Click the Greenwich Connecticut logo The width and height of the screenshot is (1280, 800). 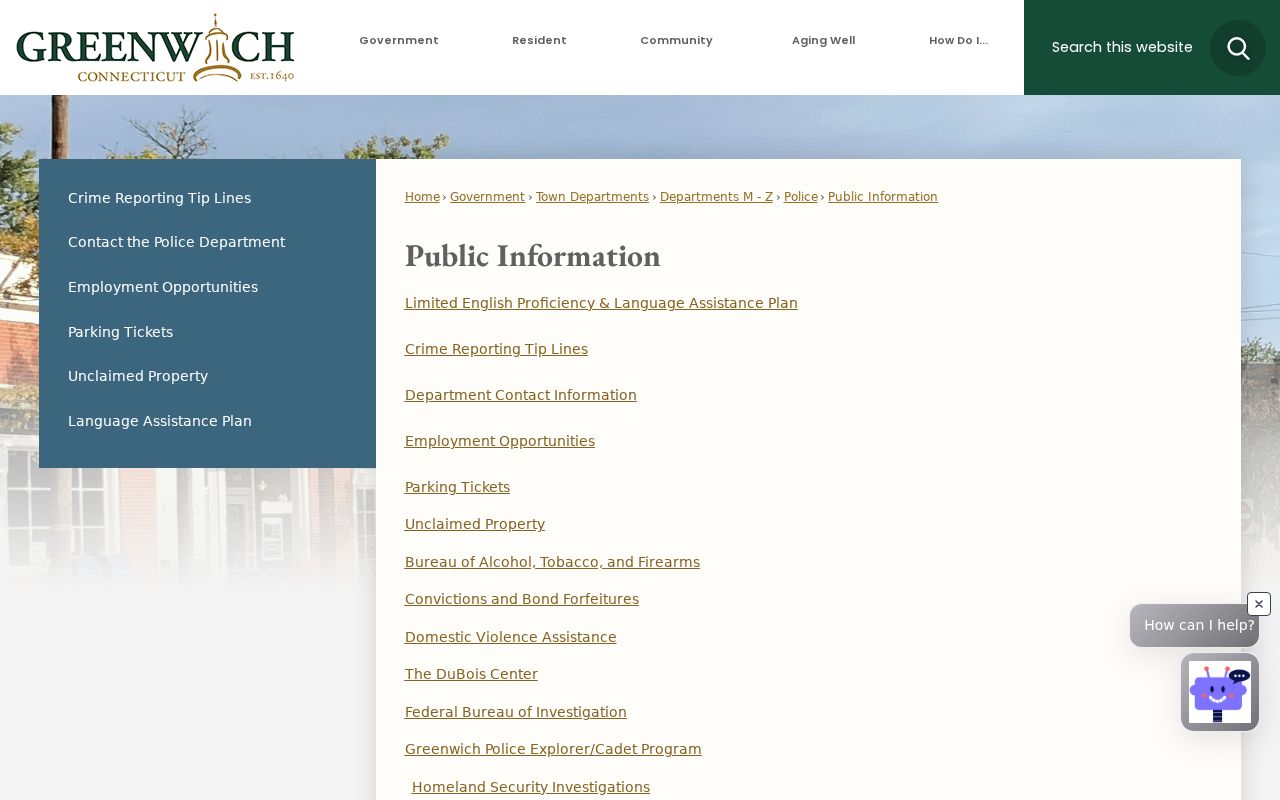click(x=155, y=48)
